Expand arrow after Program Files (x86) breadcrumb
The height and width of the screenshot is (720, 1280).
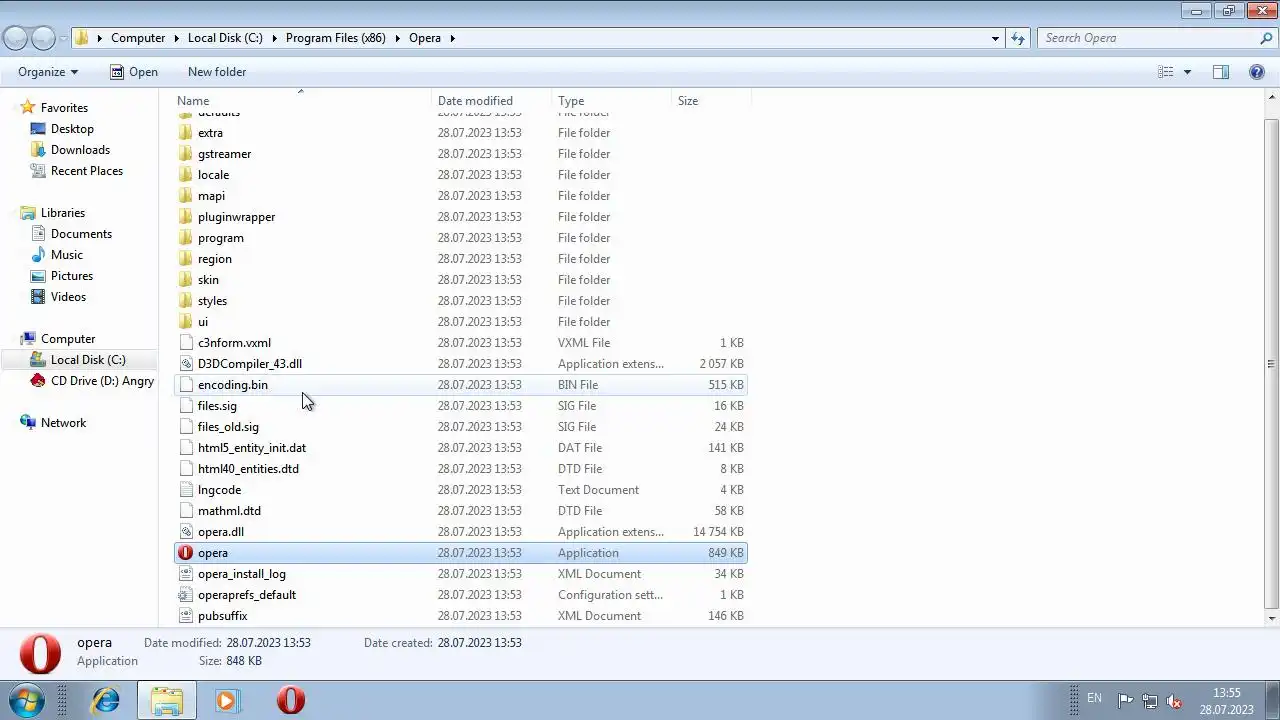coord(397,38)
